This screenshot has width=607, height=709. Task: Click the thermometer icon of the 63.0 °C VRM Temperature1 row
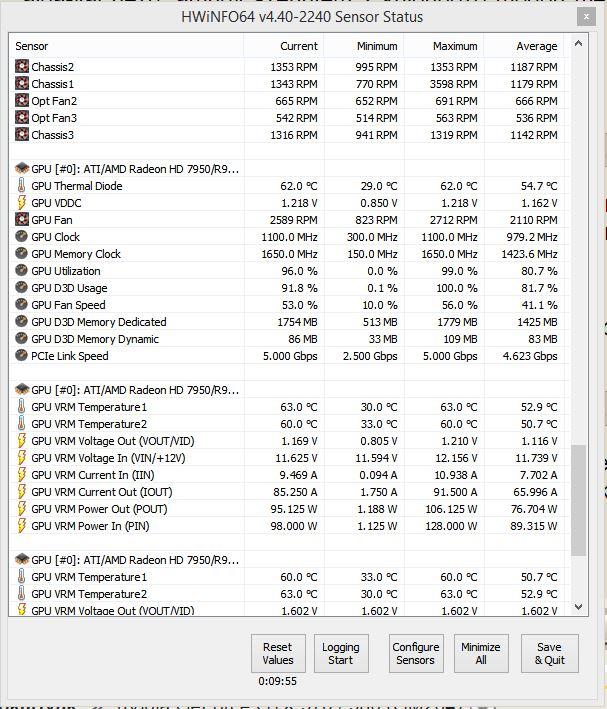(x=21, y=406)
